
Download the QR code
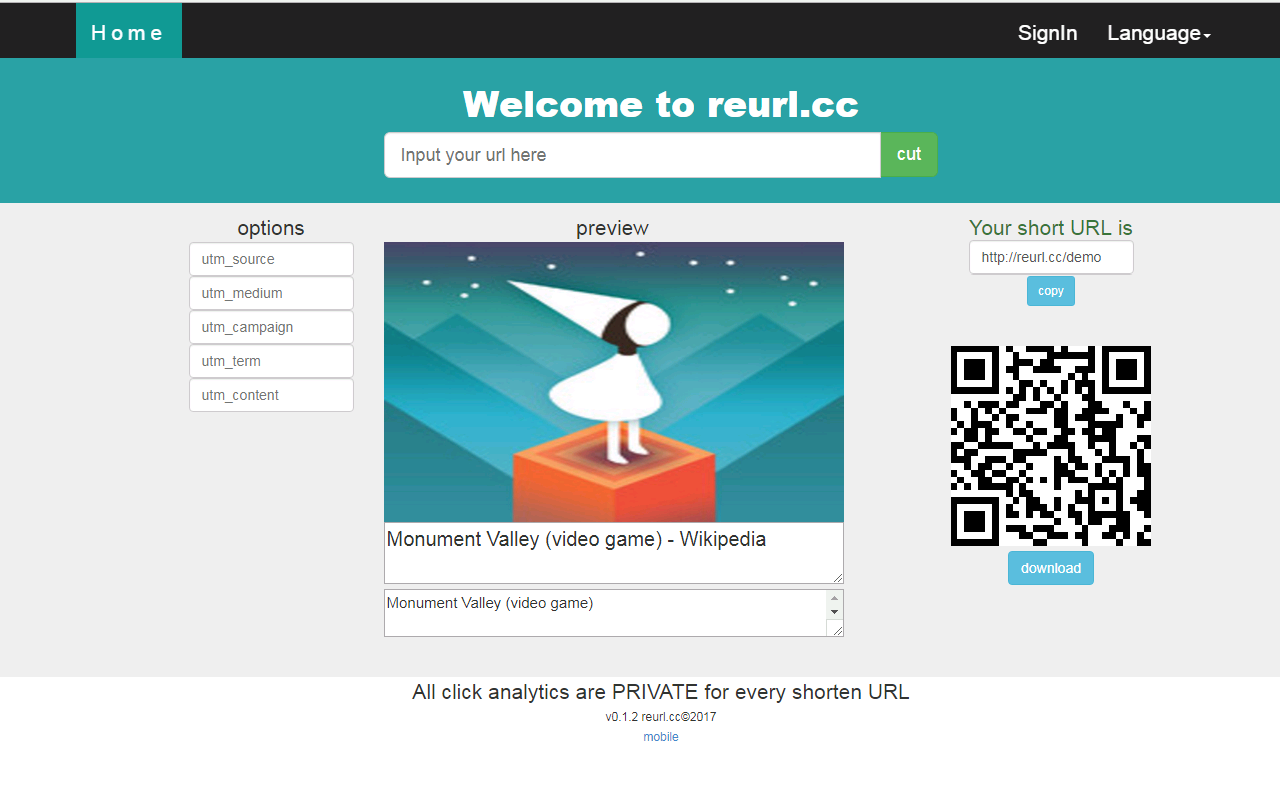tap(1051, 568)
